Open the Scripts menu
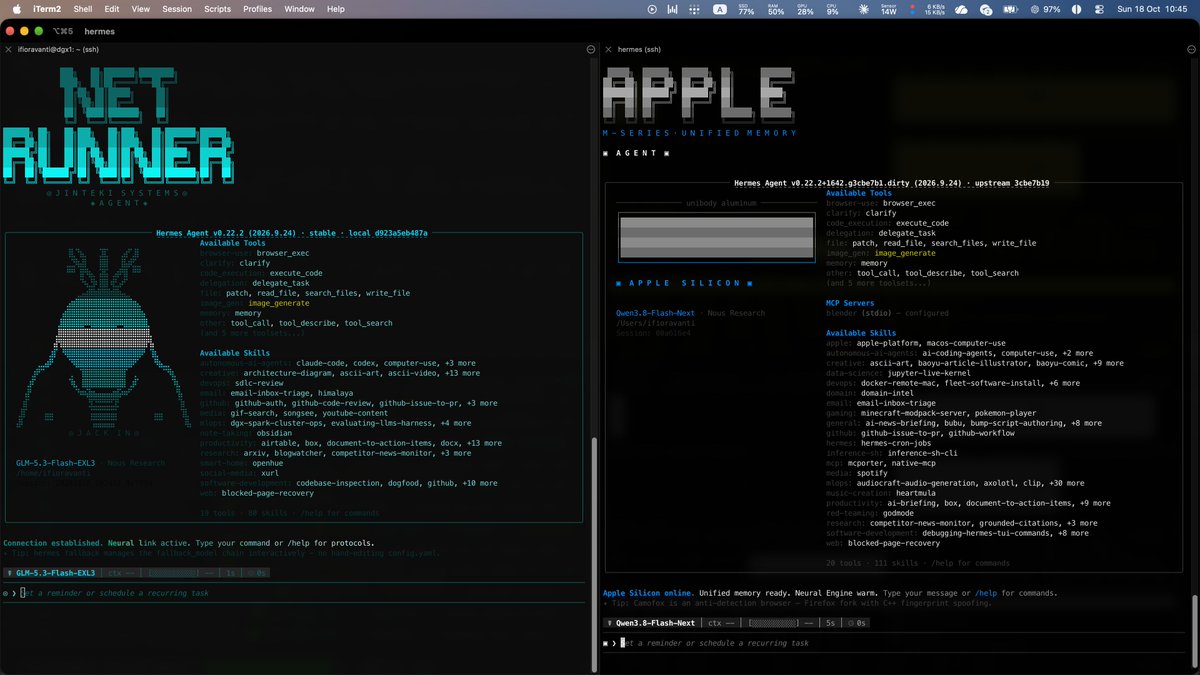The width and height of the screenshot is (1200, 675). tap(217, 9)
